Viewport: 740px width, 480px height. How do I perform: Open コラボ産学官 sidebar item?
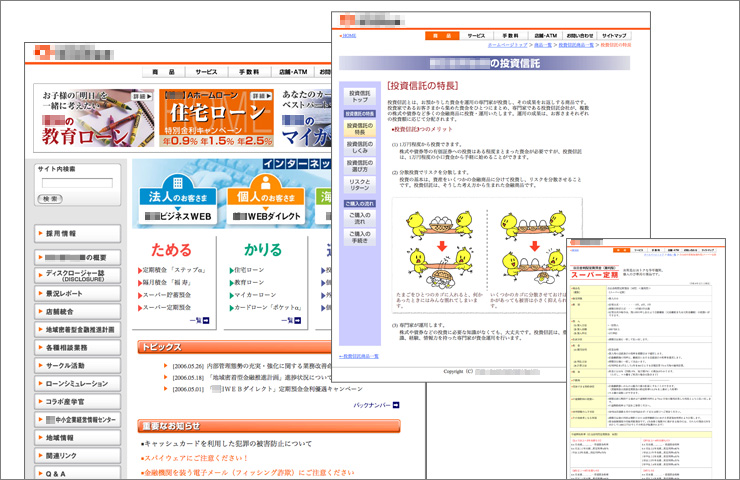pyautogui.click(x=77, y=402)
